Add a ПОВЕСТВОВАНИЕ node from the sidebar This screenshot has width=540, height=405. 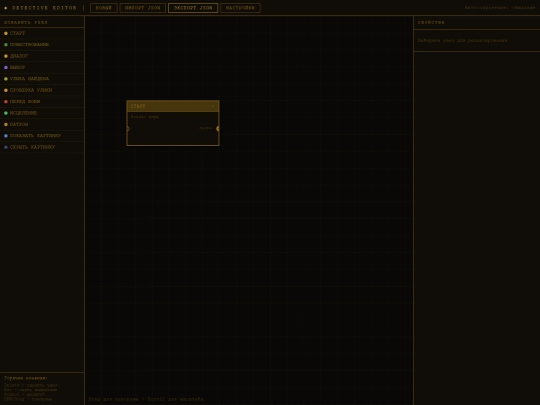[x=42, y=45]
